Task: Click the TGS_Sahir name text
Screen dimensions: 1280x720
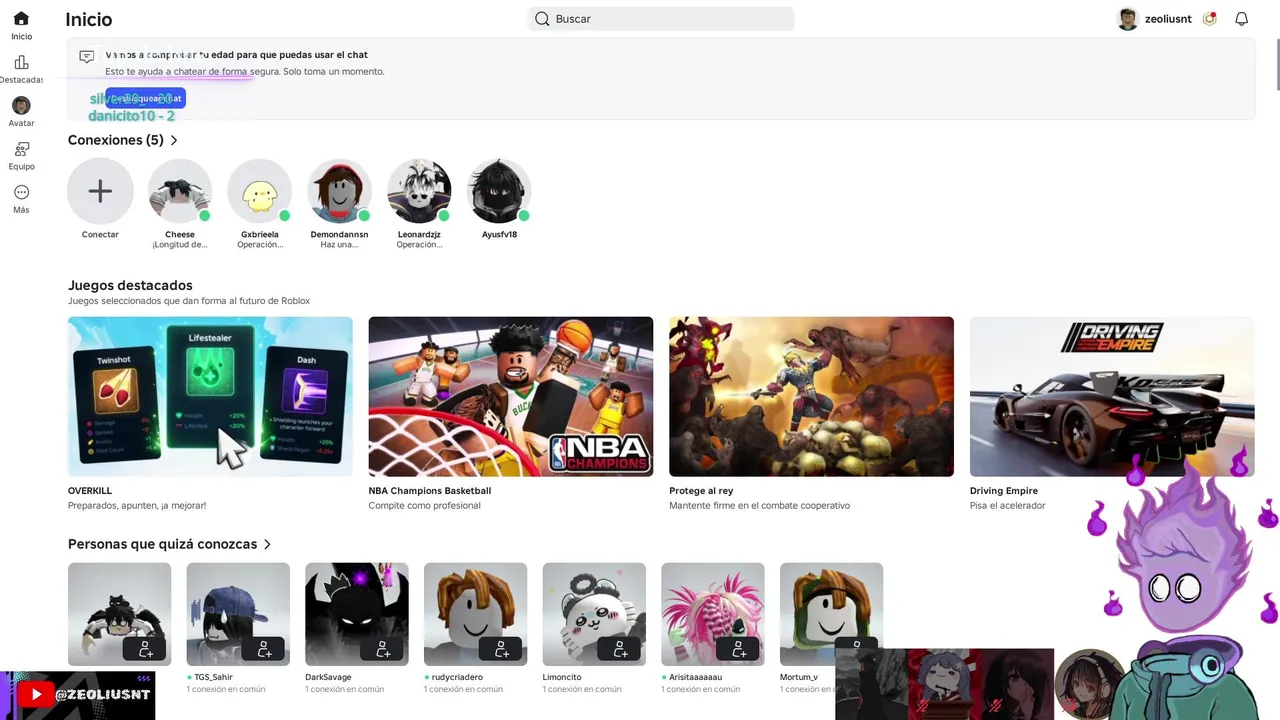Action: pos(213,677)
